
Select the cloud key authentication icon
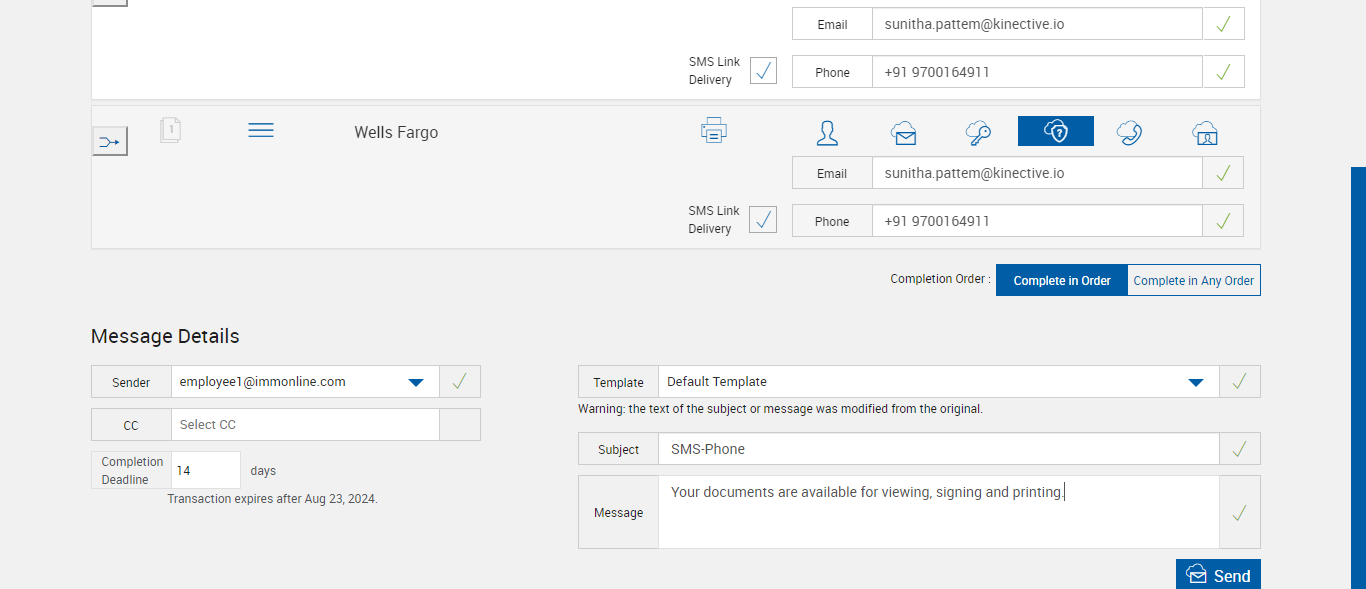[978, 132]
